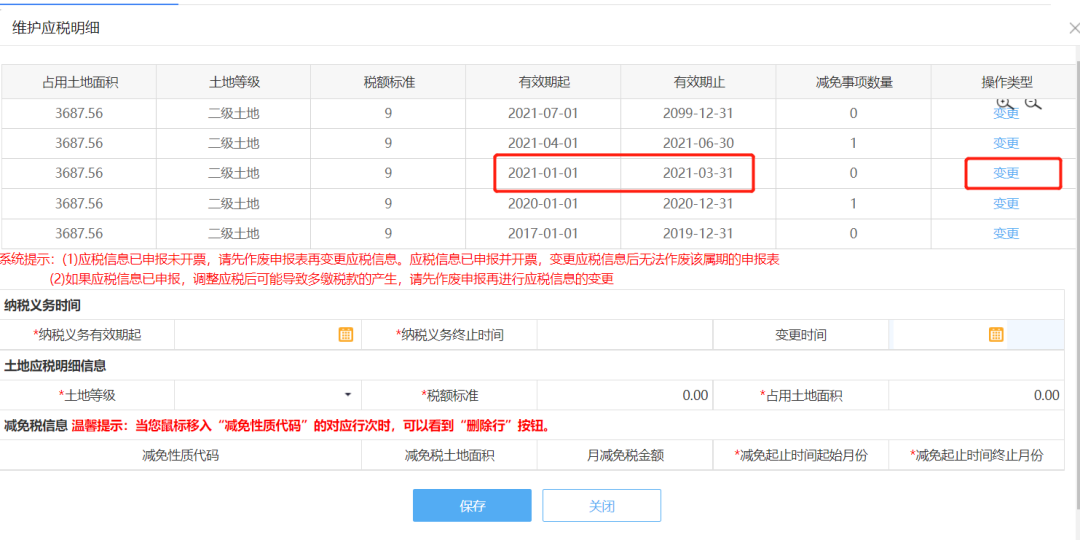This screenshot has height=540, width=1080.
Task: Select the 2019-12-31 end date cell
Action: [698, 233]
